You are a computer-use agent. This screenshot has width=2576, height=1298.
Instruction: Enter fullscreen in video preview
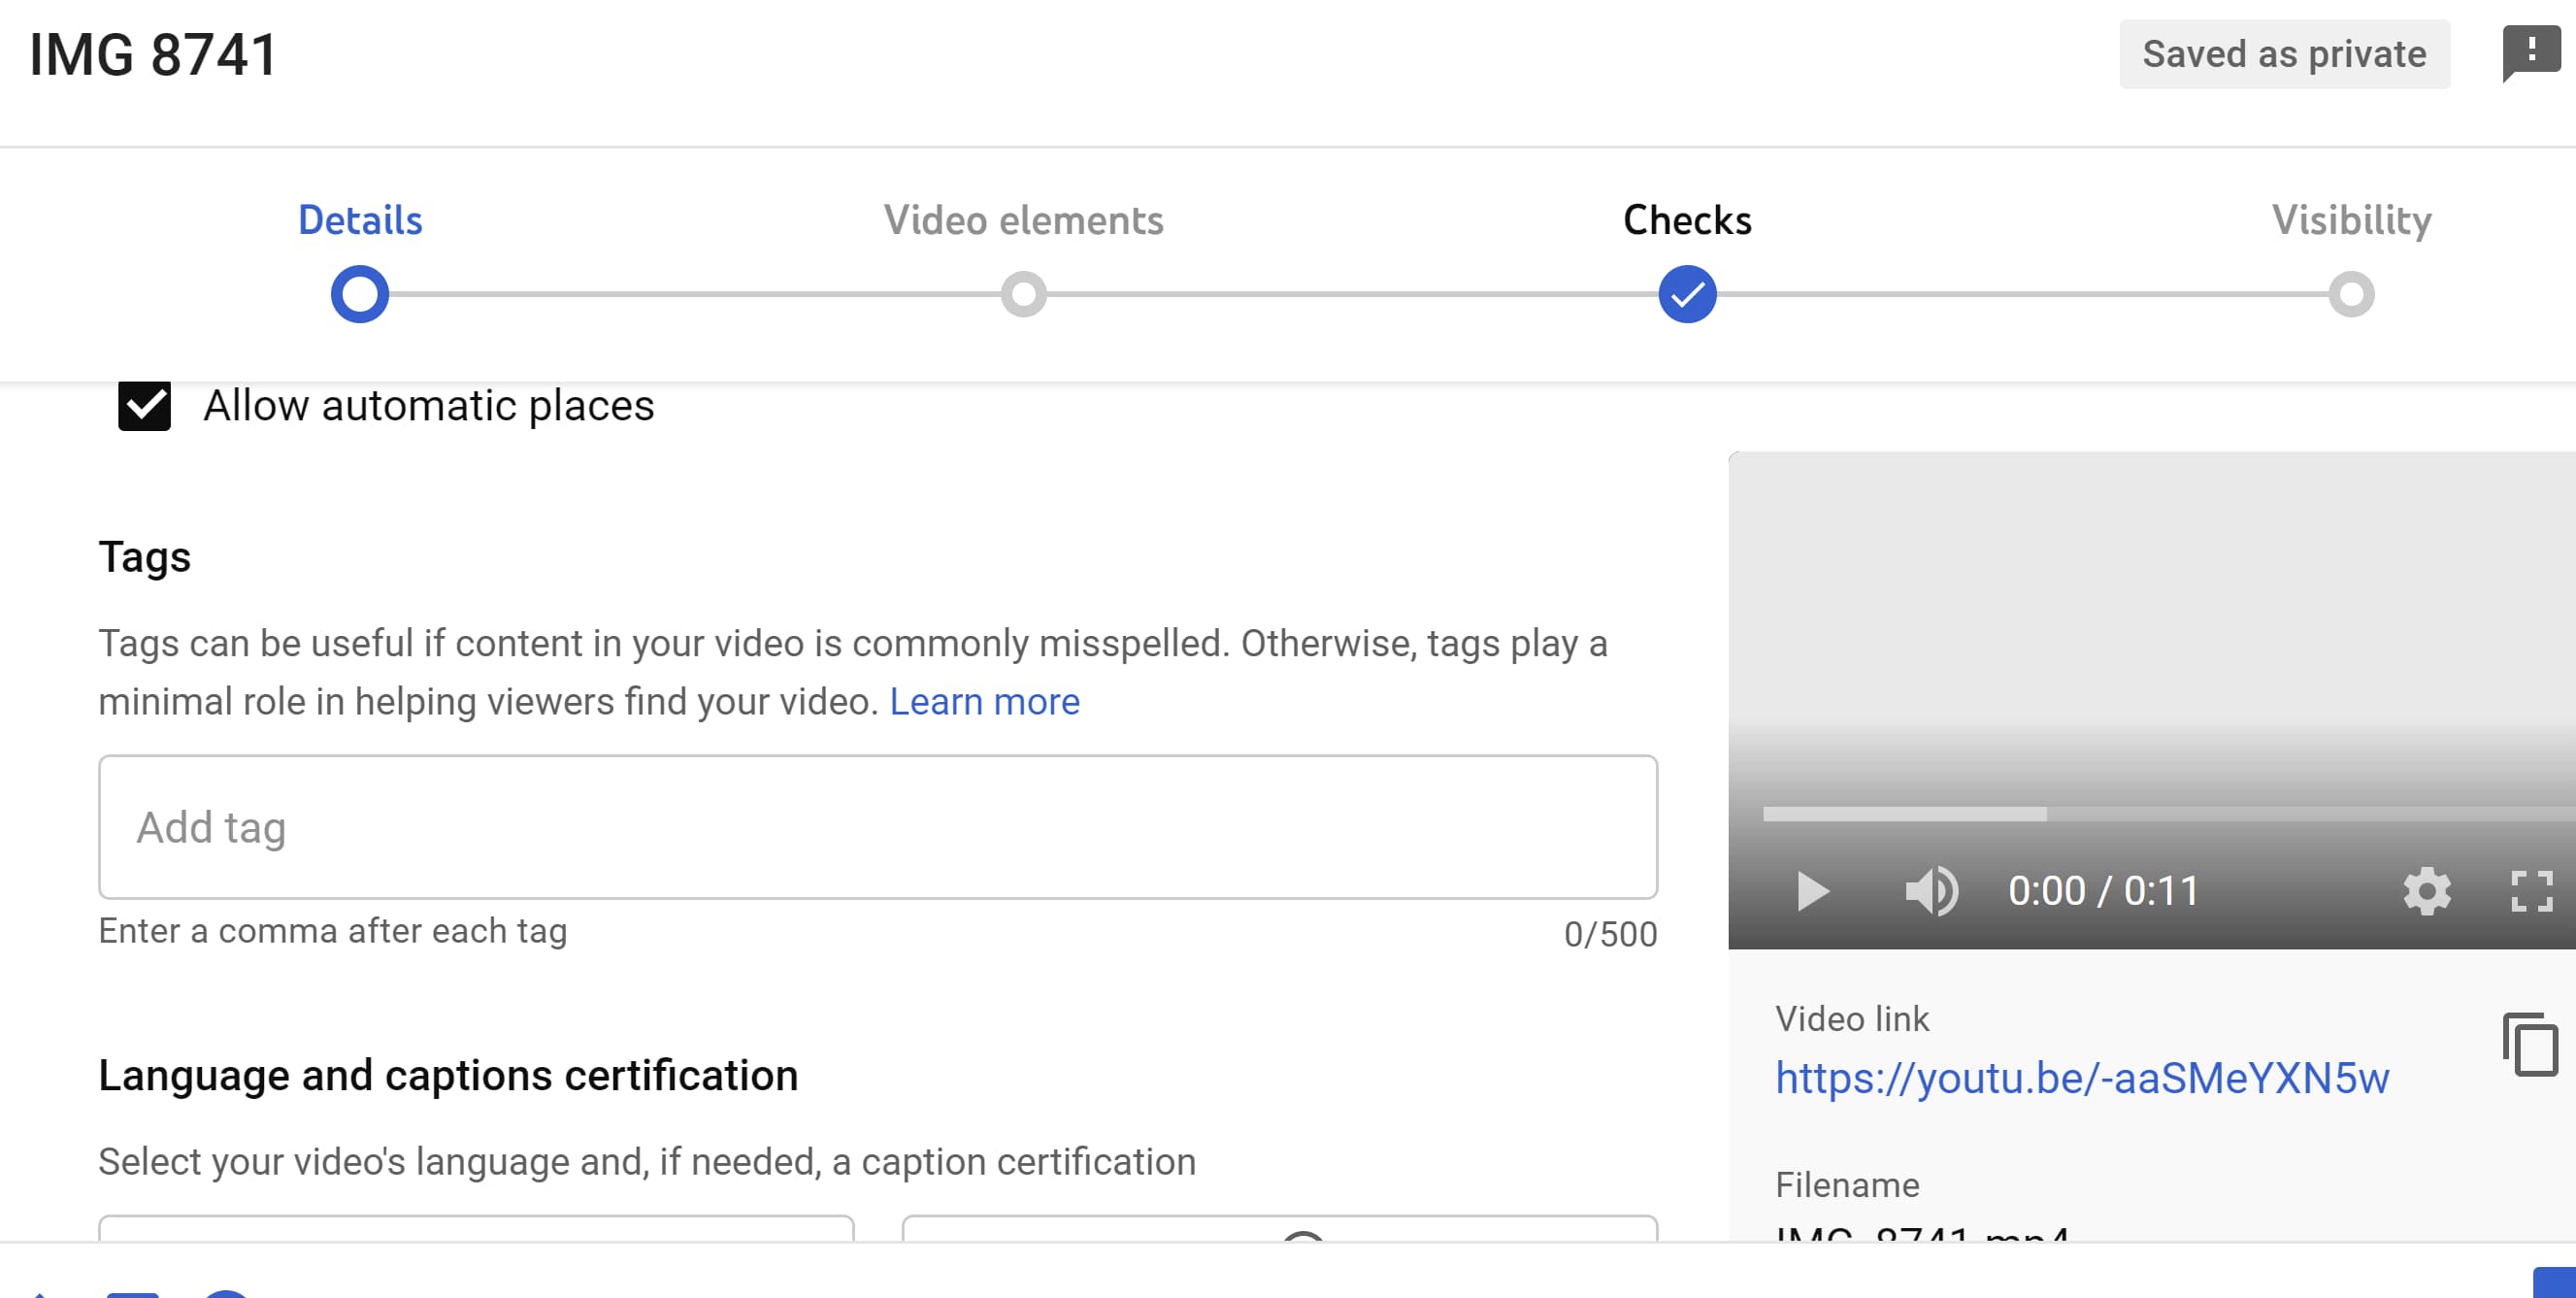click(2531, 891)
